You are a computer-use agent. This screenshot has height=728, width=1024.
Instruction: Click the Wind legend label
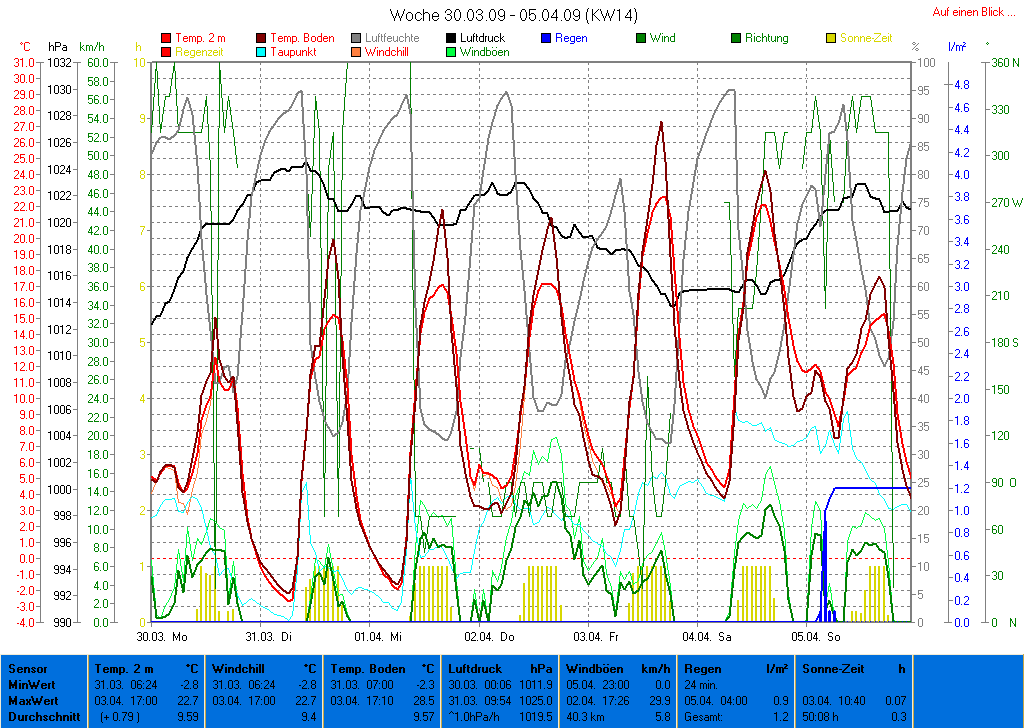pyautogui.click(x=662, y=39)
